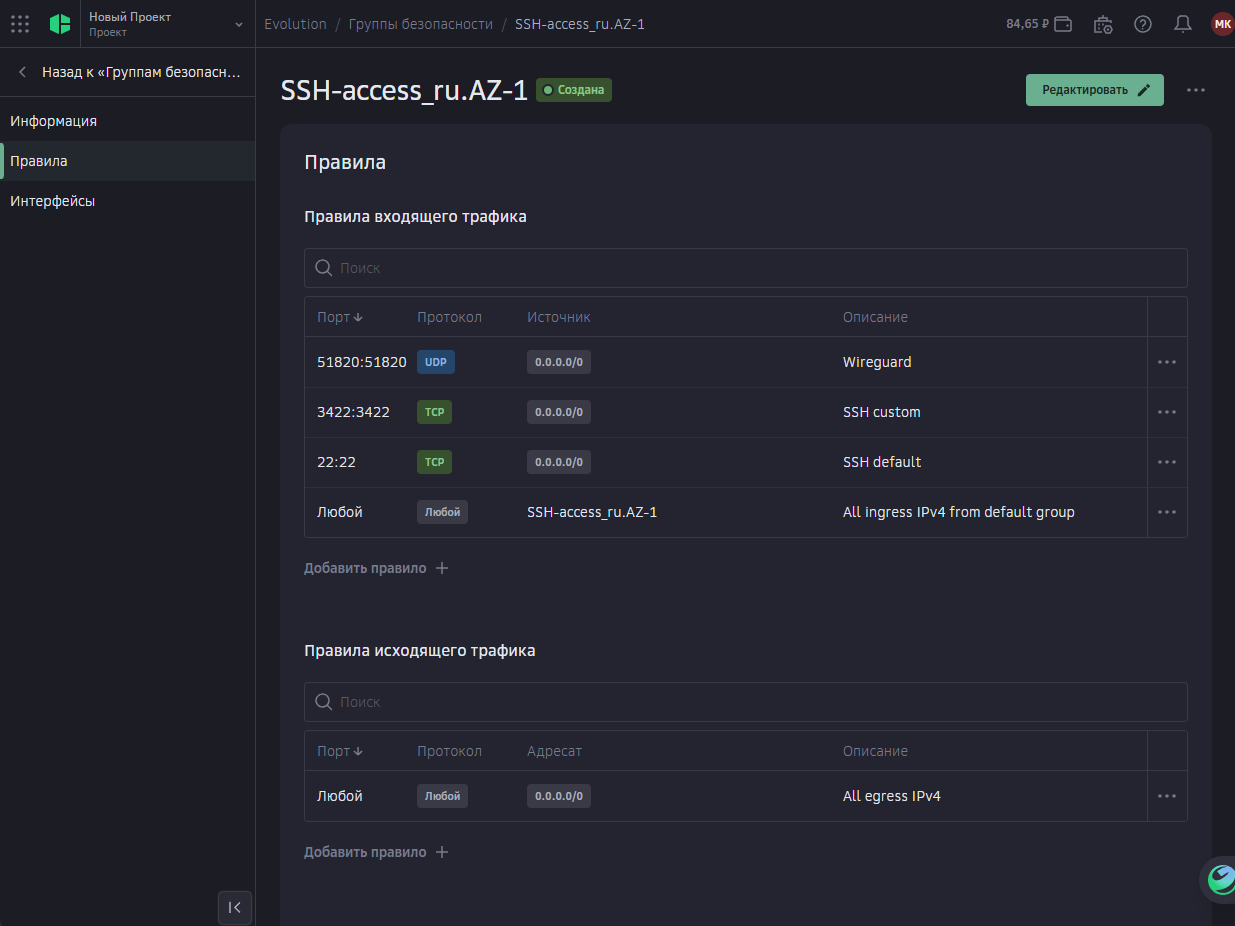Viewport: 1235px width, 926px height.
Task: Sort outgoing rules by Порт column
Action: coord(340,751)
